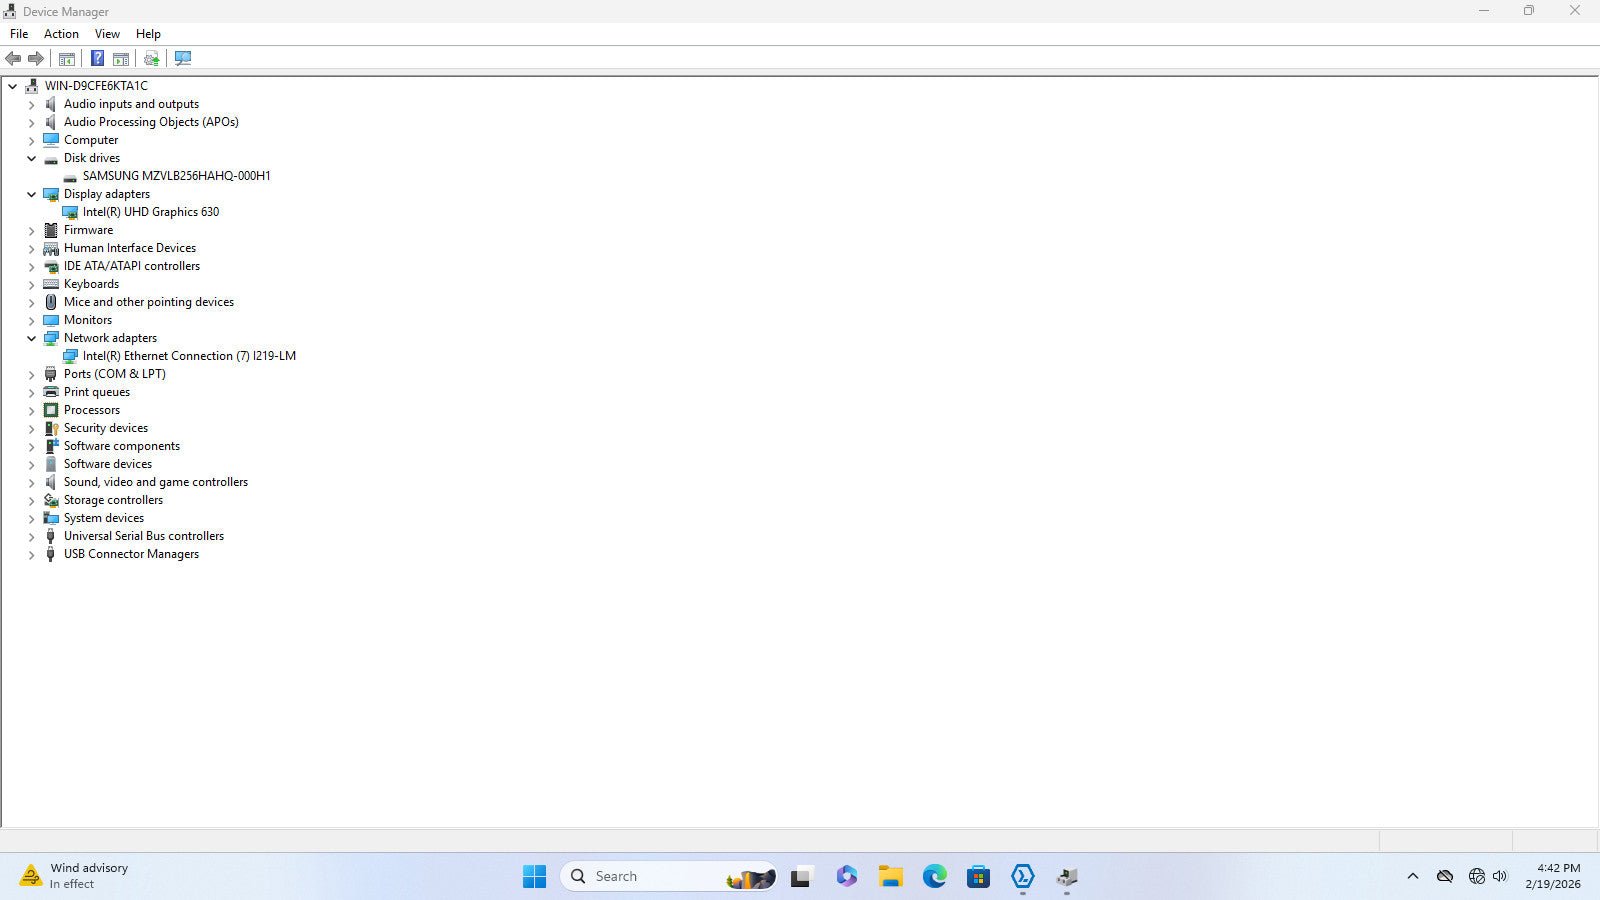Toggle the Show/Hide Console Tree toolbar icon
The height and width of the screenshot is (900, 1600).
point(67,59)
